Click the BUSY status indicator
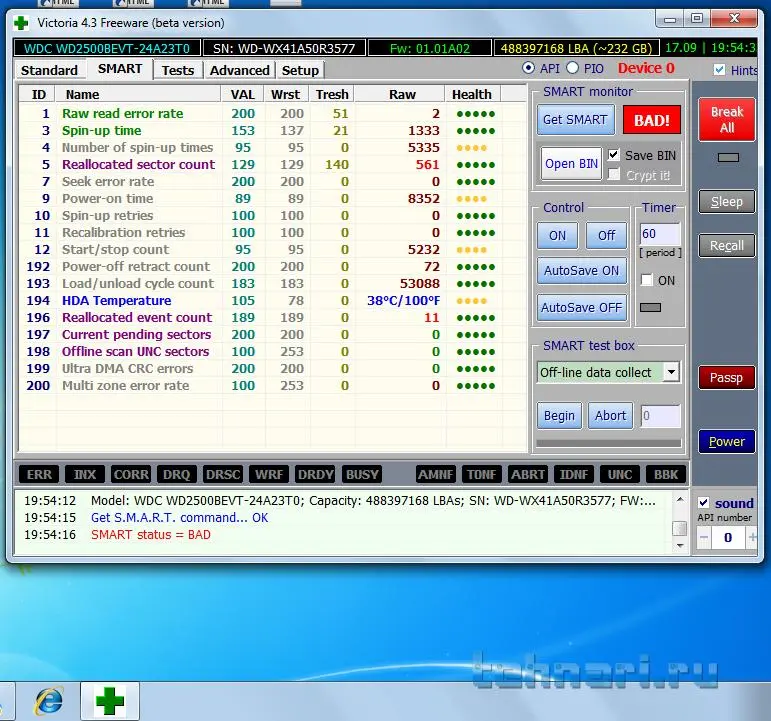Screen dimensions: 771x721 [x=362, y=475]
